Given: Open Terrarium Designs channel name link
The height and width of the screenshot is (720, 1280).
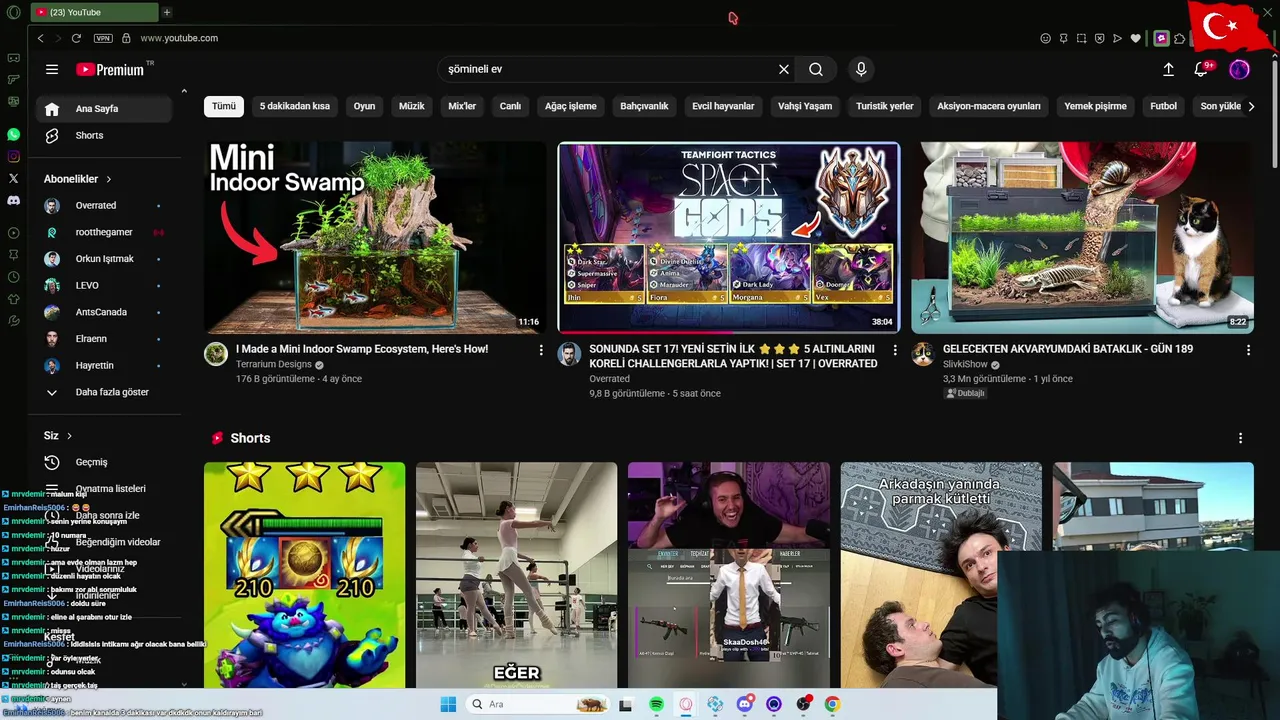Looking at the screenshot, I should click(x=274, y=365).
